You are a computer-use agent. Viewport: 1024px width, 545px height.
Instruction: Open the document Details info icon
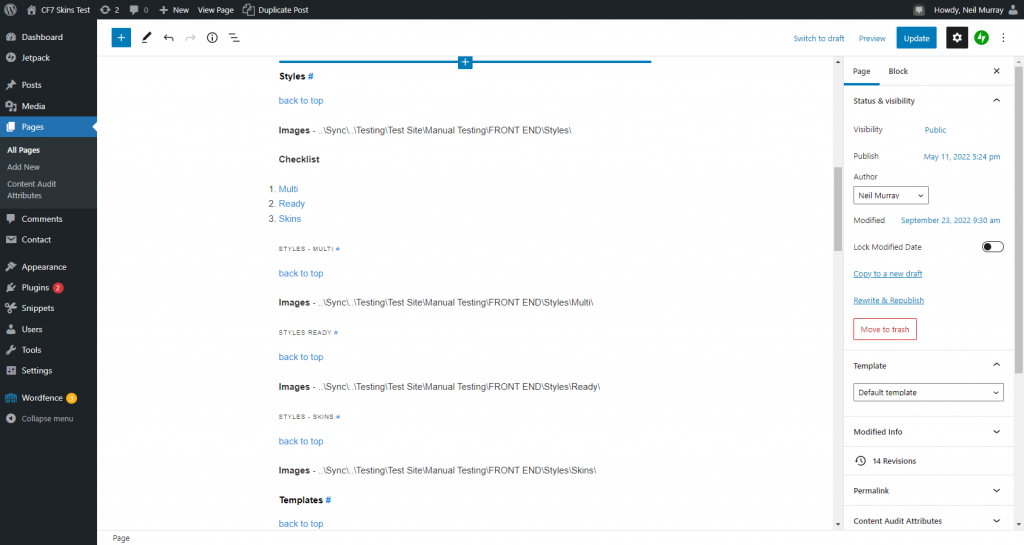pos(212,38)
